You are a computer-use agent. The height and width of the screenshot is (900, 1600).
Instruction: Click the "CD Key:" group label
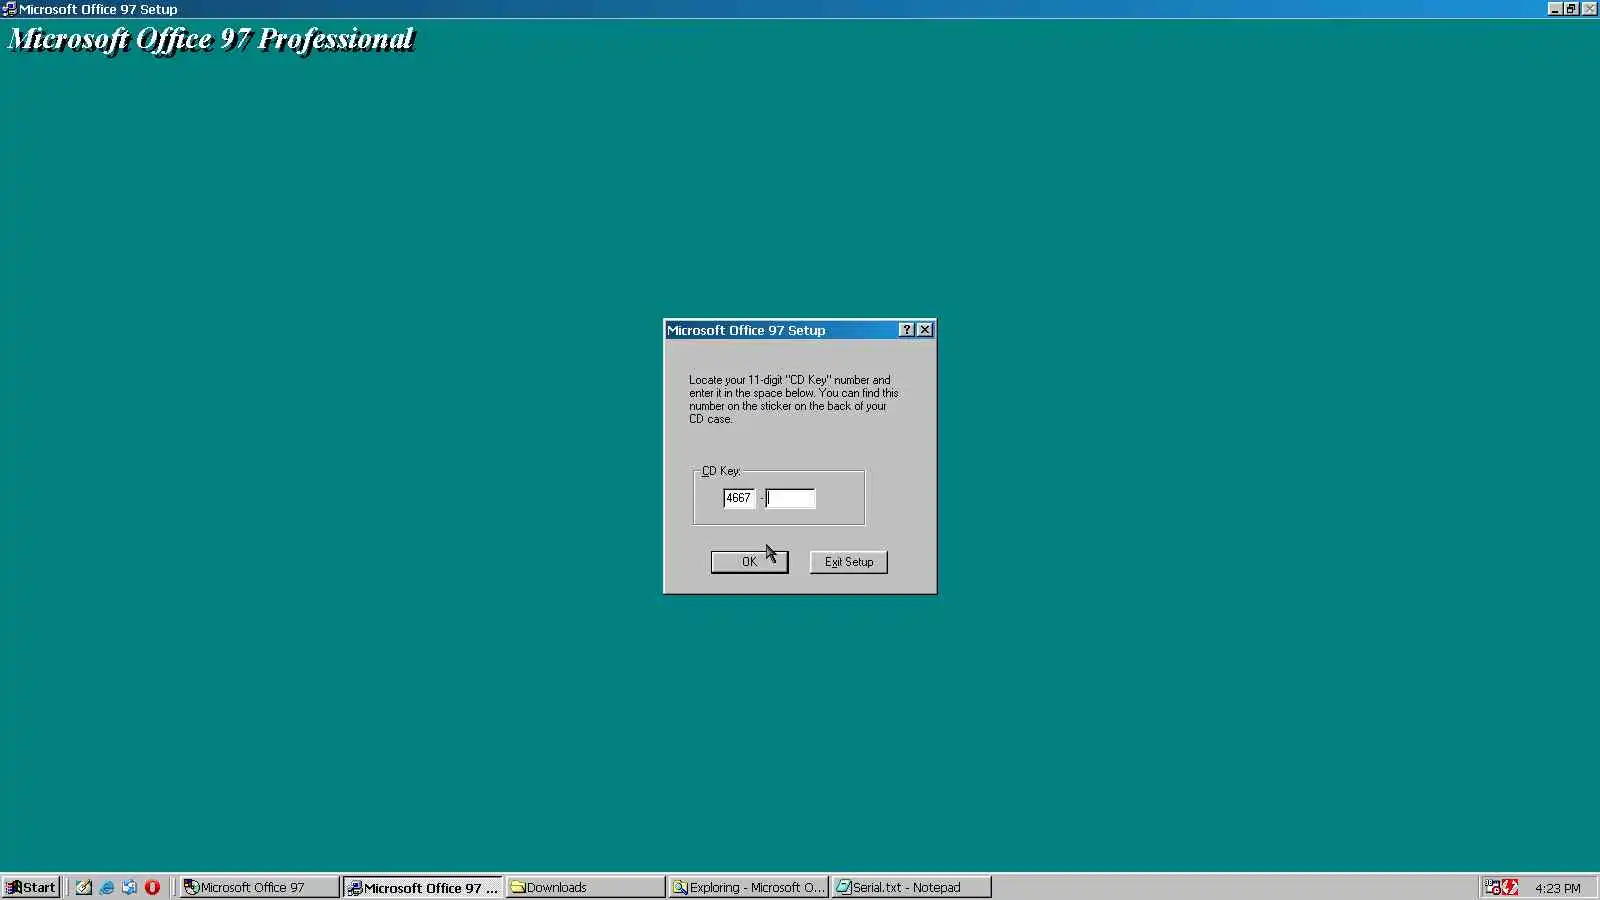pos(721,471)
